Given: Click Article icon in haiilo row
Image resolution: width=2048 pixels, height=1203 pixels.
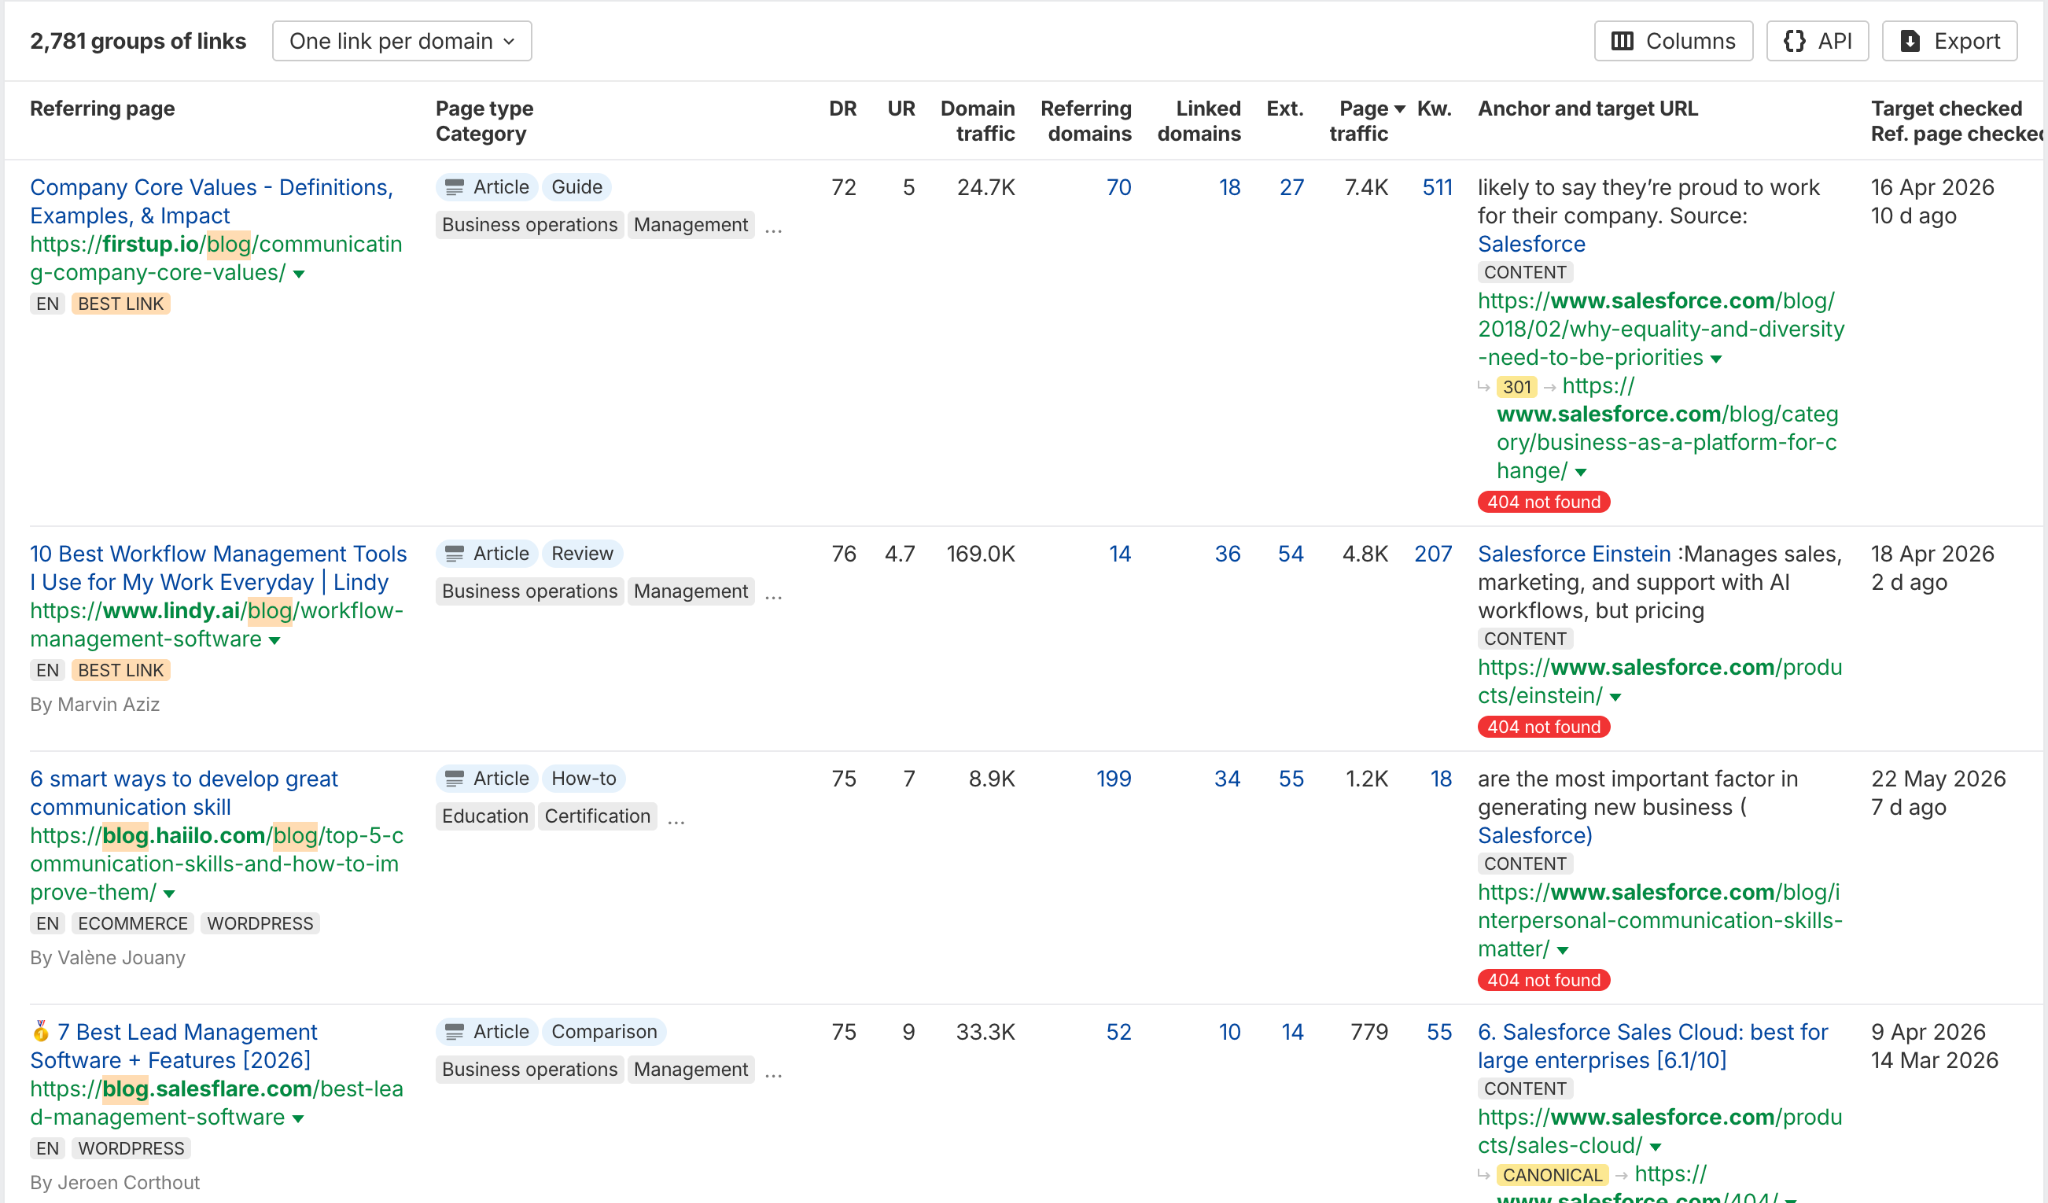Looking at the screenshot, I should (454, 778).
